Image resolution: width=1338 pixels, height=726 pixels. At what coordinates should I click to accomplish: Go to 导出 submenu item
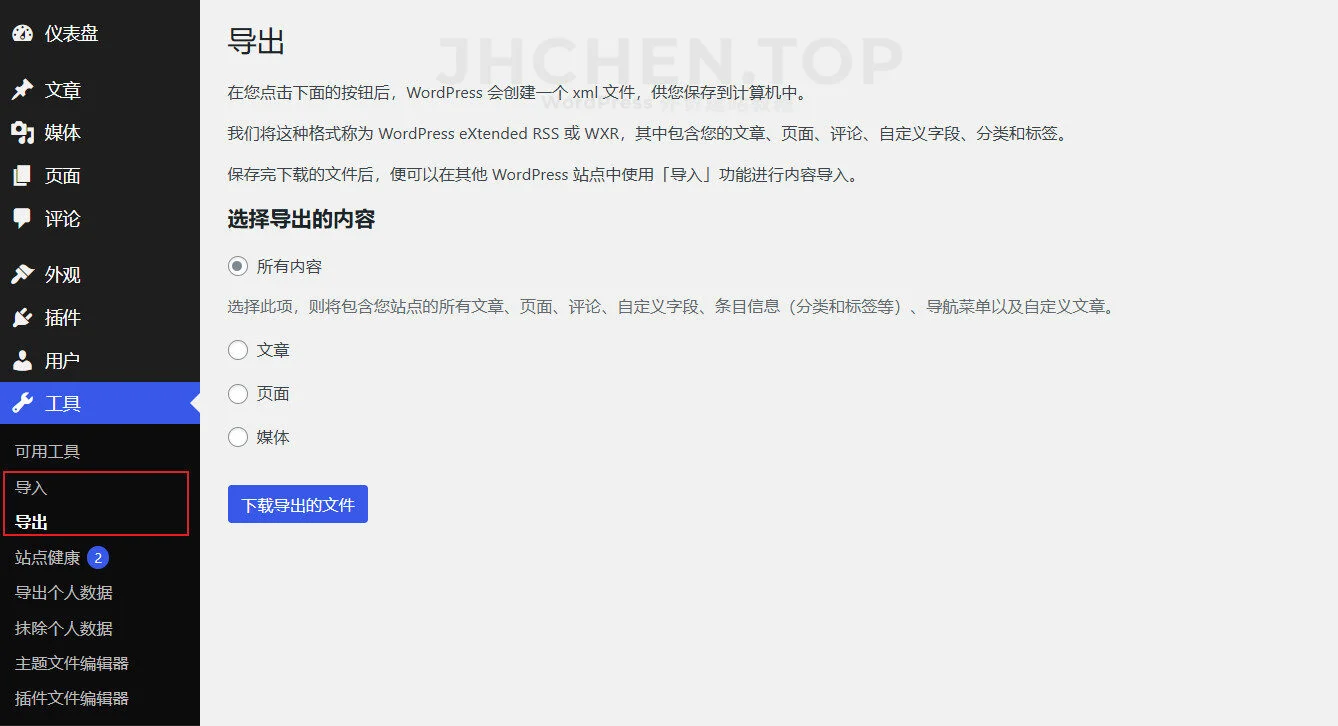(31, 522)
